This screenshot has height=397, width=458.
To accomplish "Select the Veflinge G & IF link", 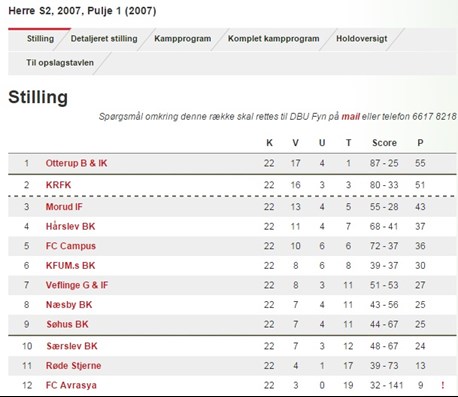I will click(x=77, y=285).
